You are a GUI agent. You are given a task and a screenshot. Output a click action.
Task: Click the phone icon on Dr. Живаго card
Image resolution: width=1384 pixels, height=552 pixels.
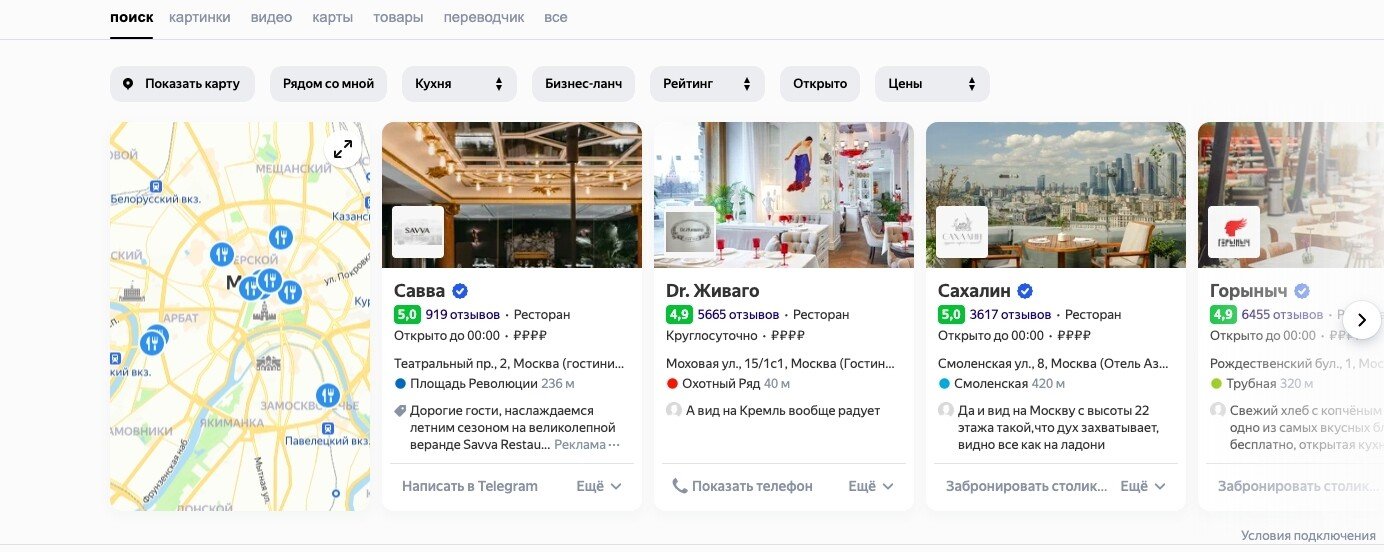[680, 486]
